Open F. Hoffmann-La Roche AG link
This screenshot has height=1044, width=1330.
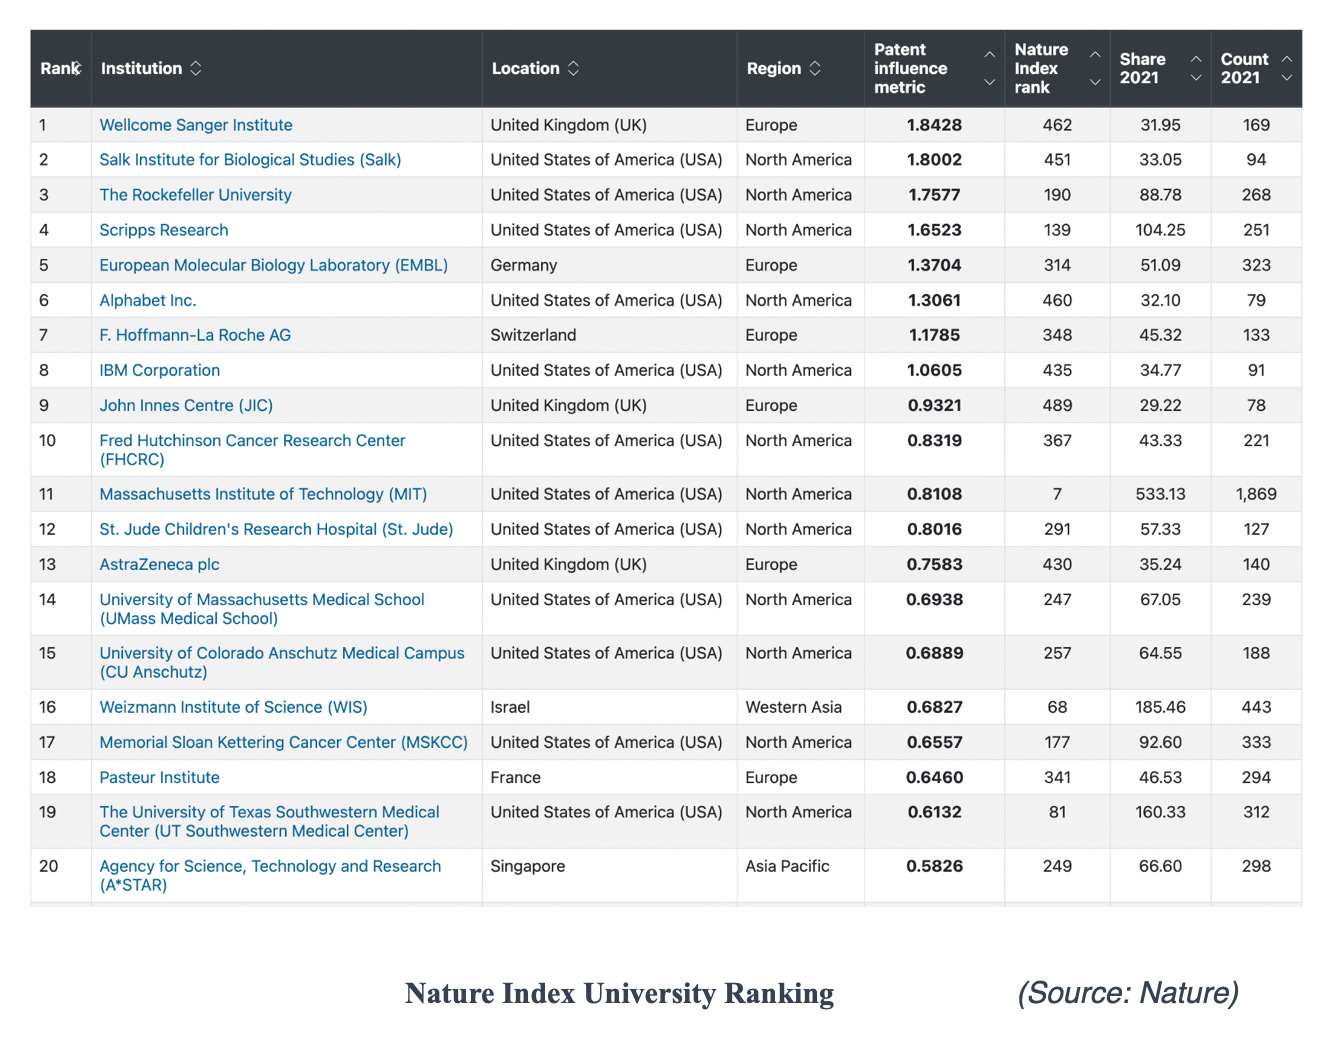pos(195,335)
